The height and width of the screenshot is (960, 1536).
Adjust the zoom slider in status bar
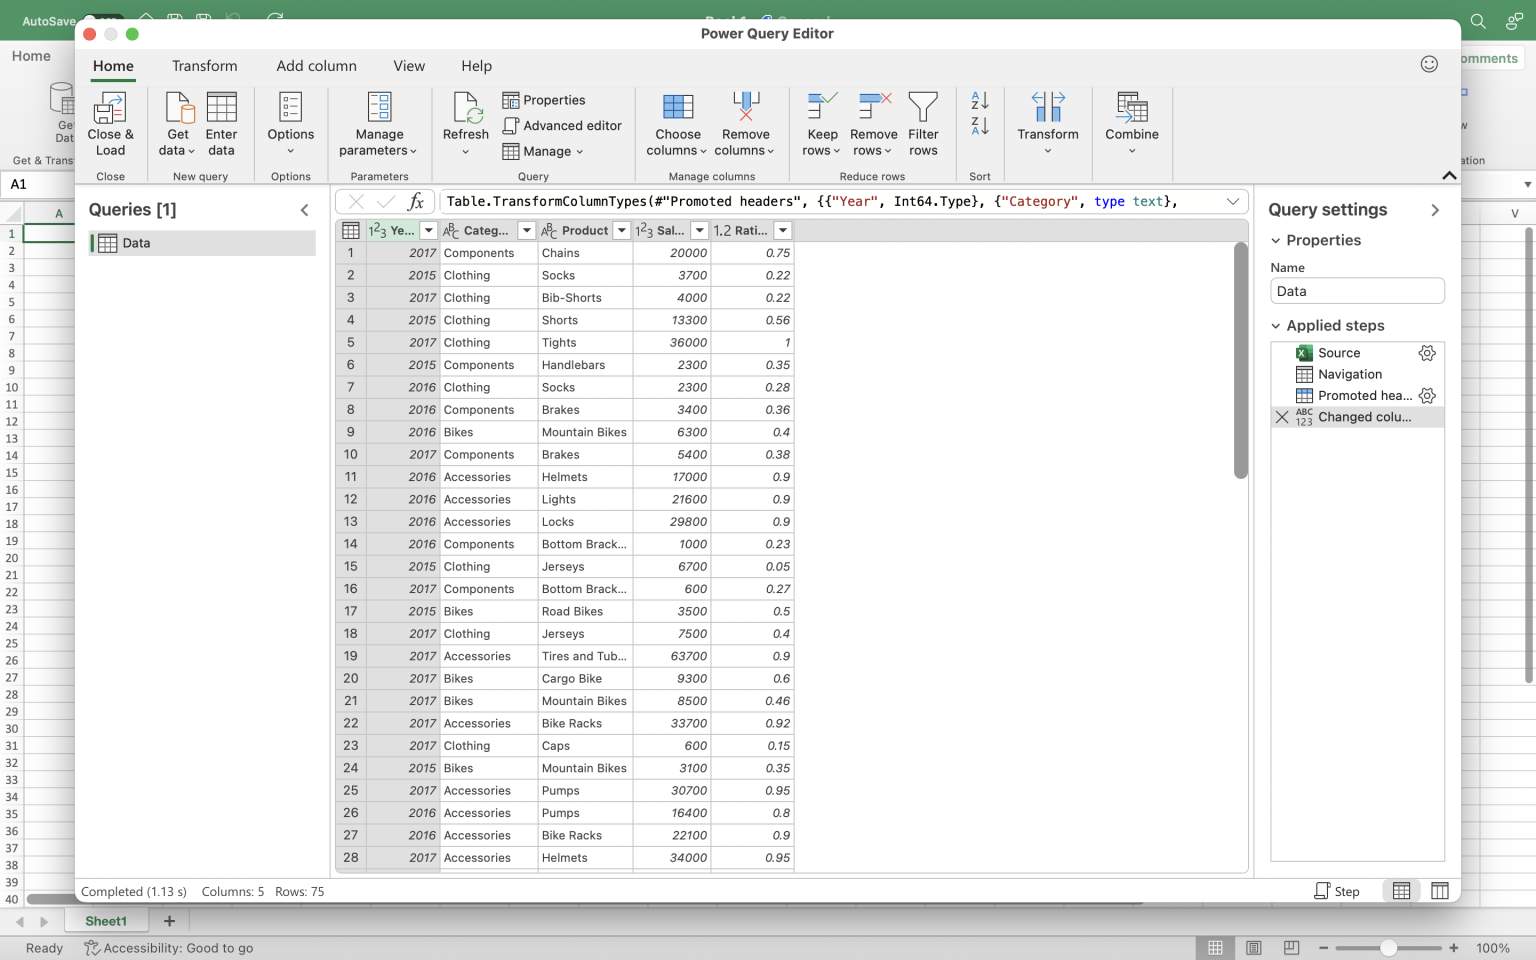tap(1389, 947)
